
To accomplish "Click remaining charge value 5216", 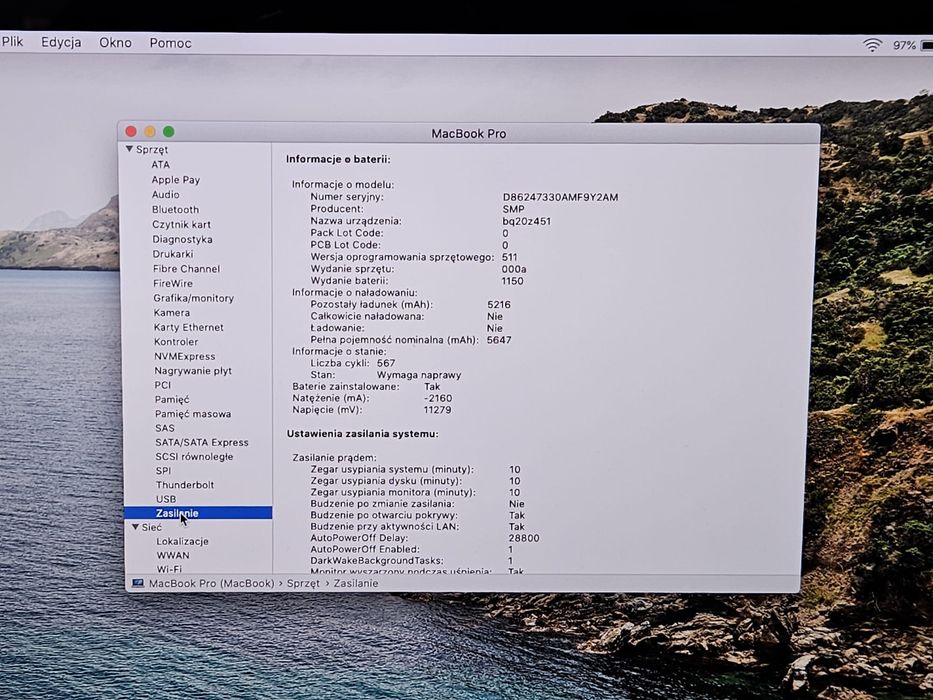I will click(x=499, y=305).
